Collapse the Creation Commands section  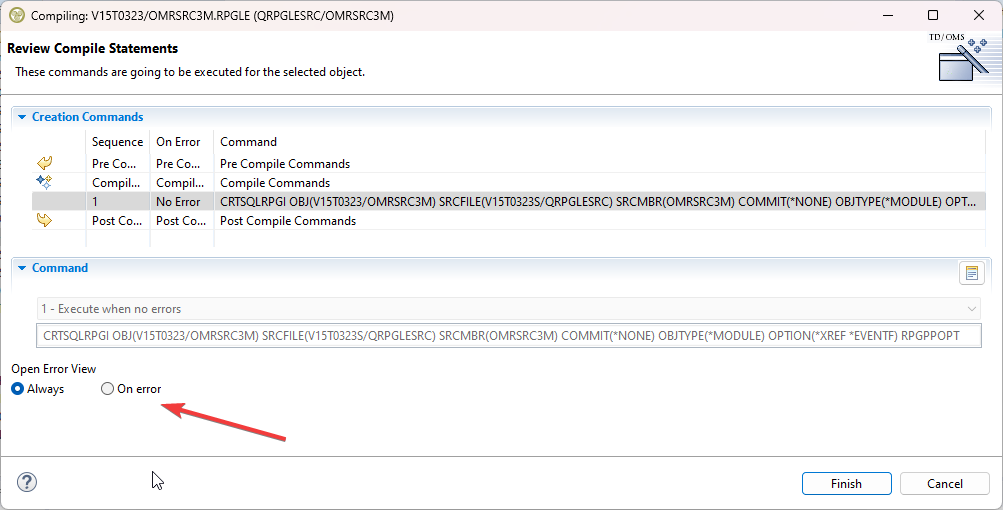pyautogui.click(x=22, y=117)
